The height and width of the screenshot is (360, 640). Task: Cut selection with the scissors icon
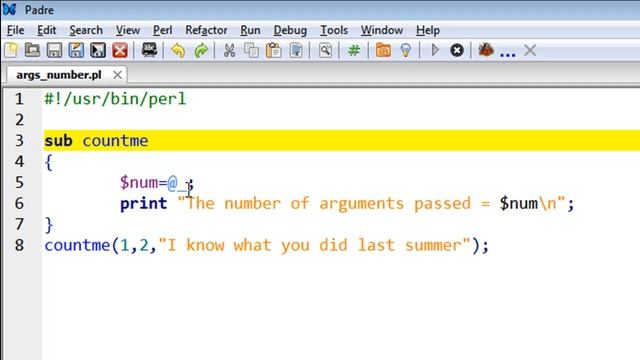pos(229,51)
